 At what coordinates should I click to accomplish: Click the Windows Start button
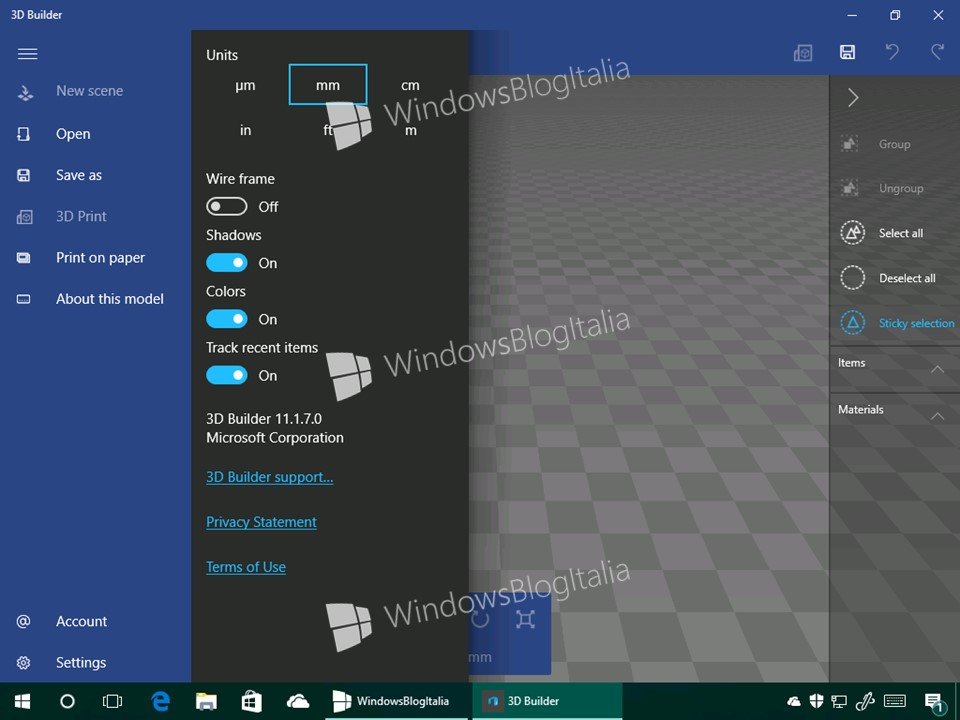[23, 701]
